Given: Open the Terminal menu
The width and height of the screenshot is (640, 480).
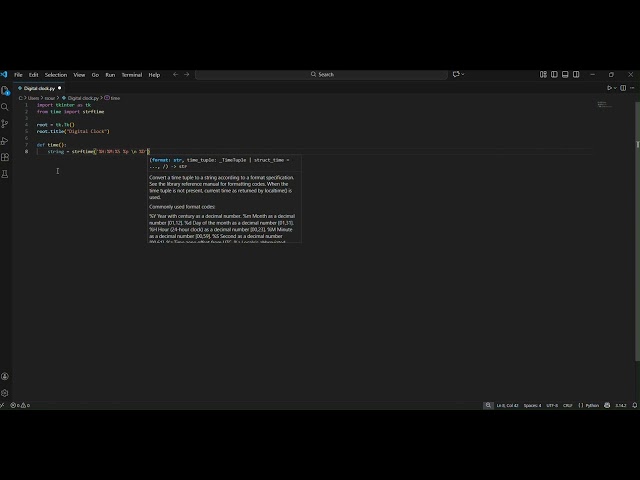Looking at the screenshot, I should 132,75.
